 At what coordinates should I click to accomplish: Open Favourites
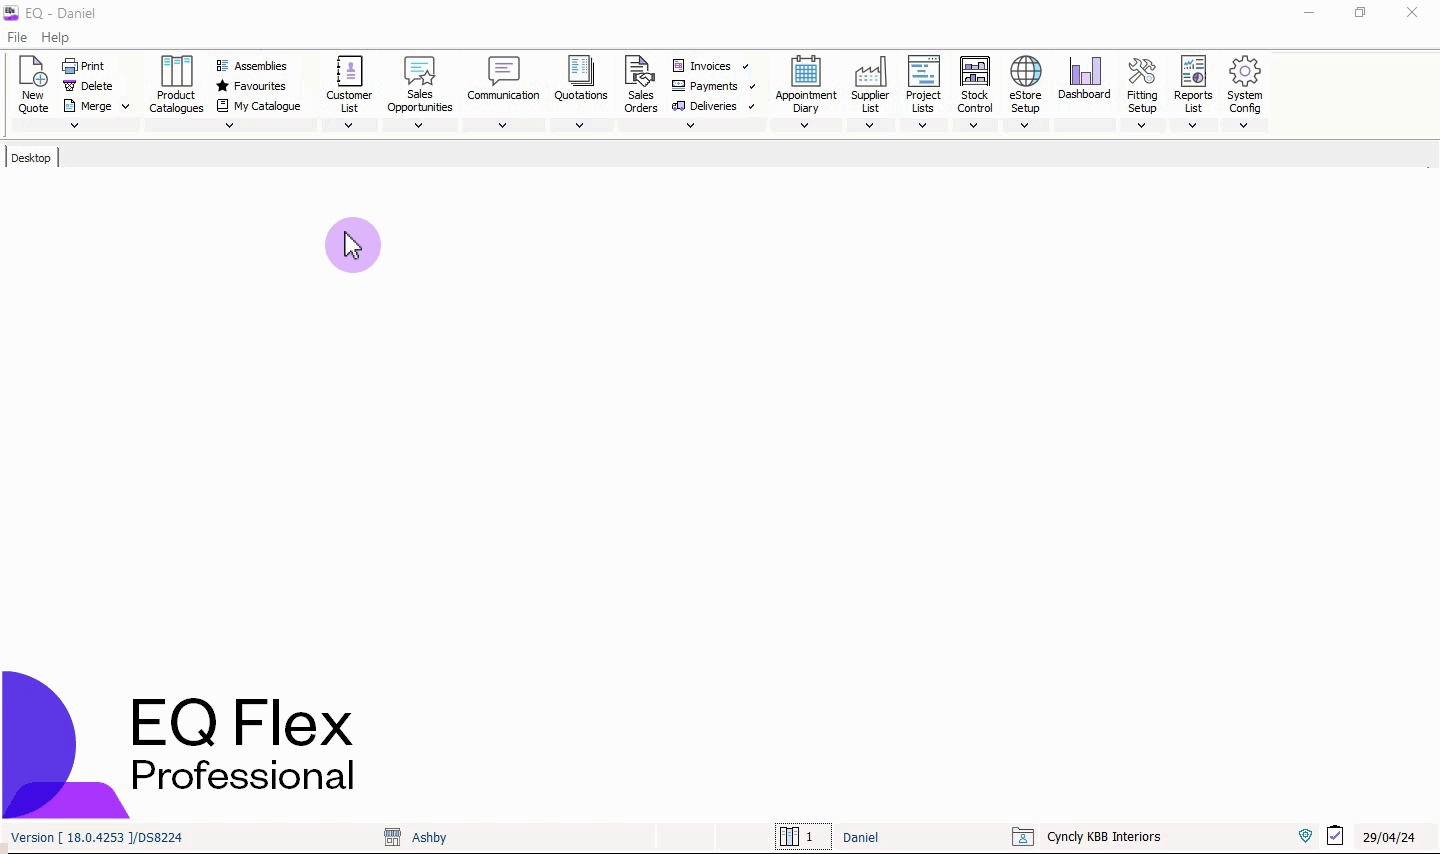[251, 86]
